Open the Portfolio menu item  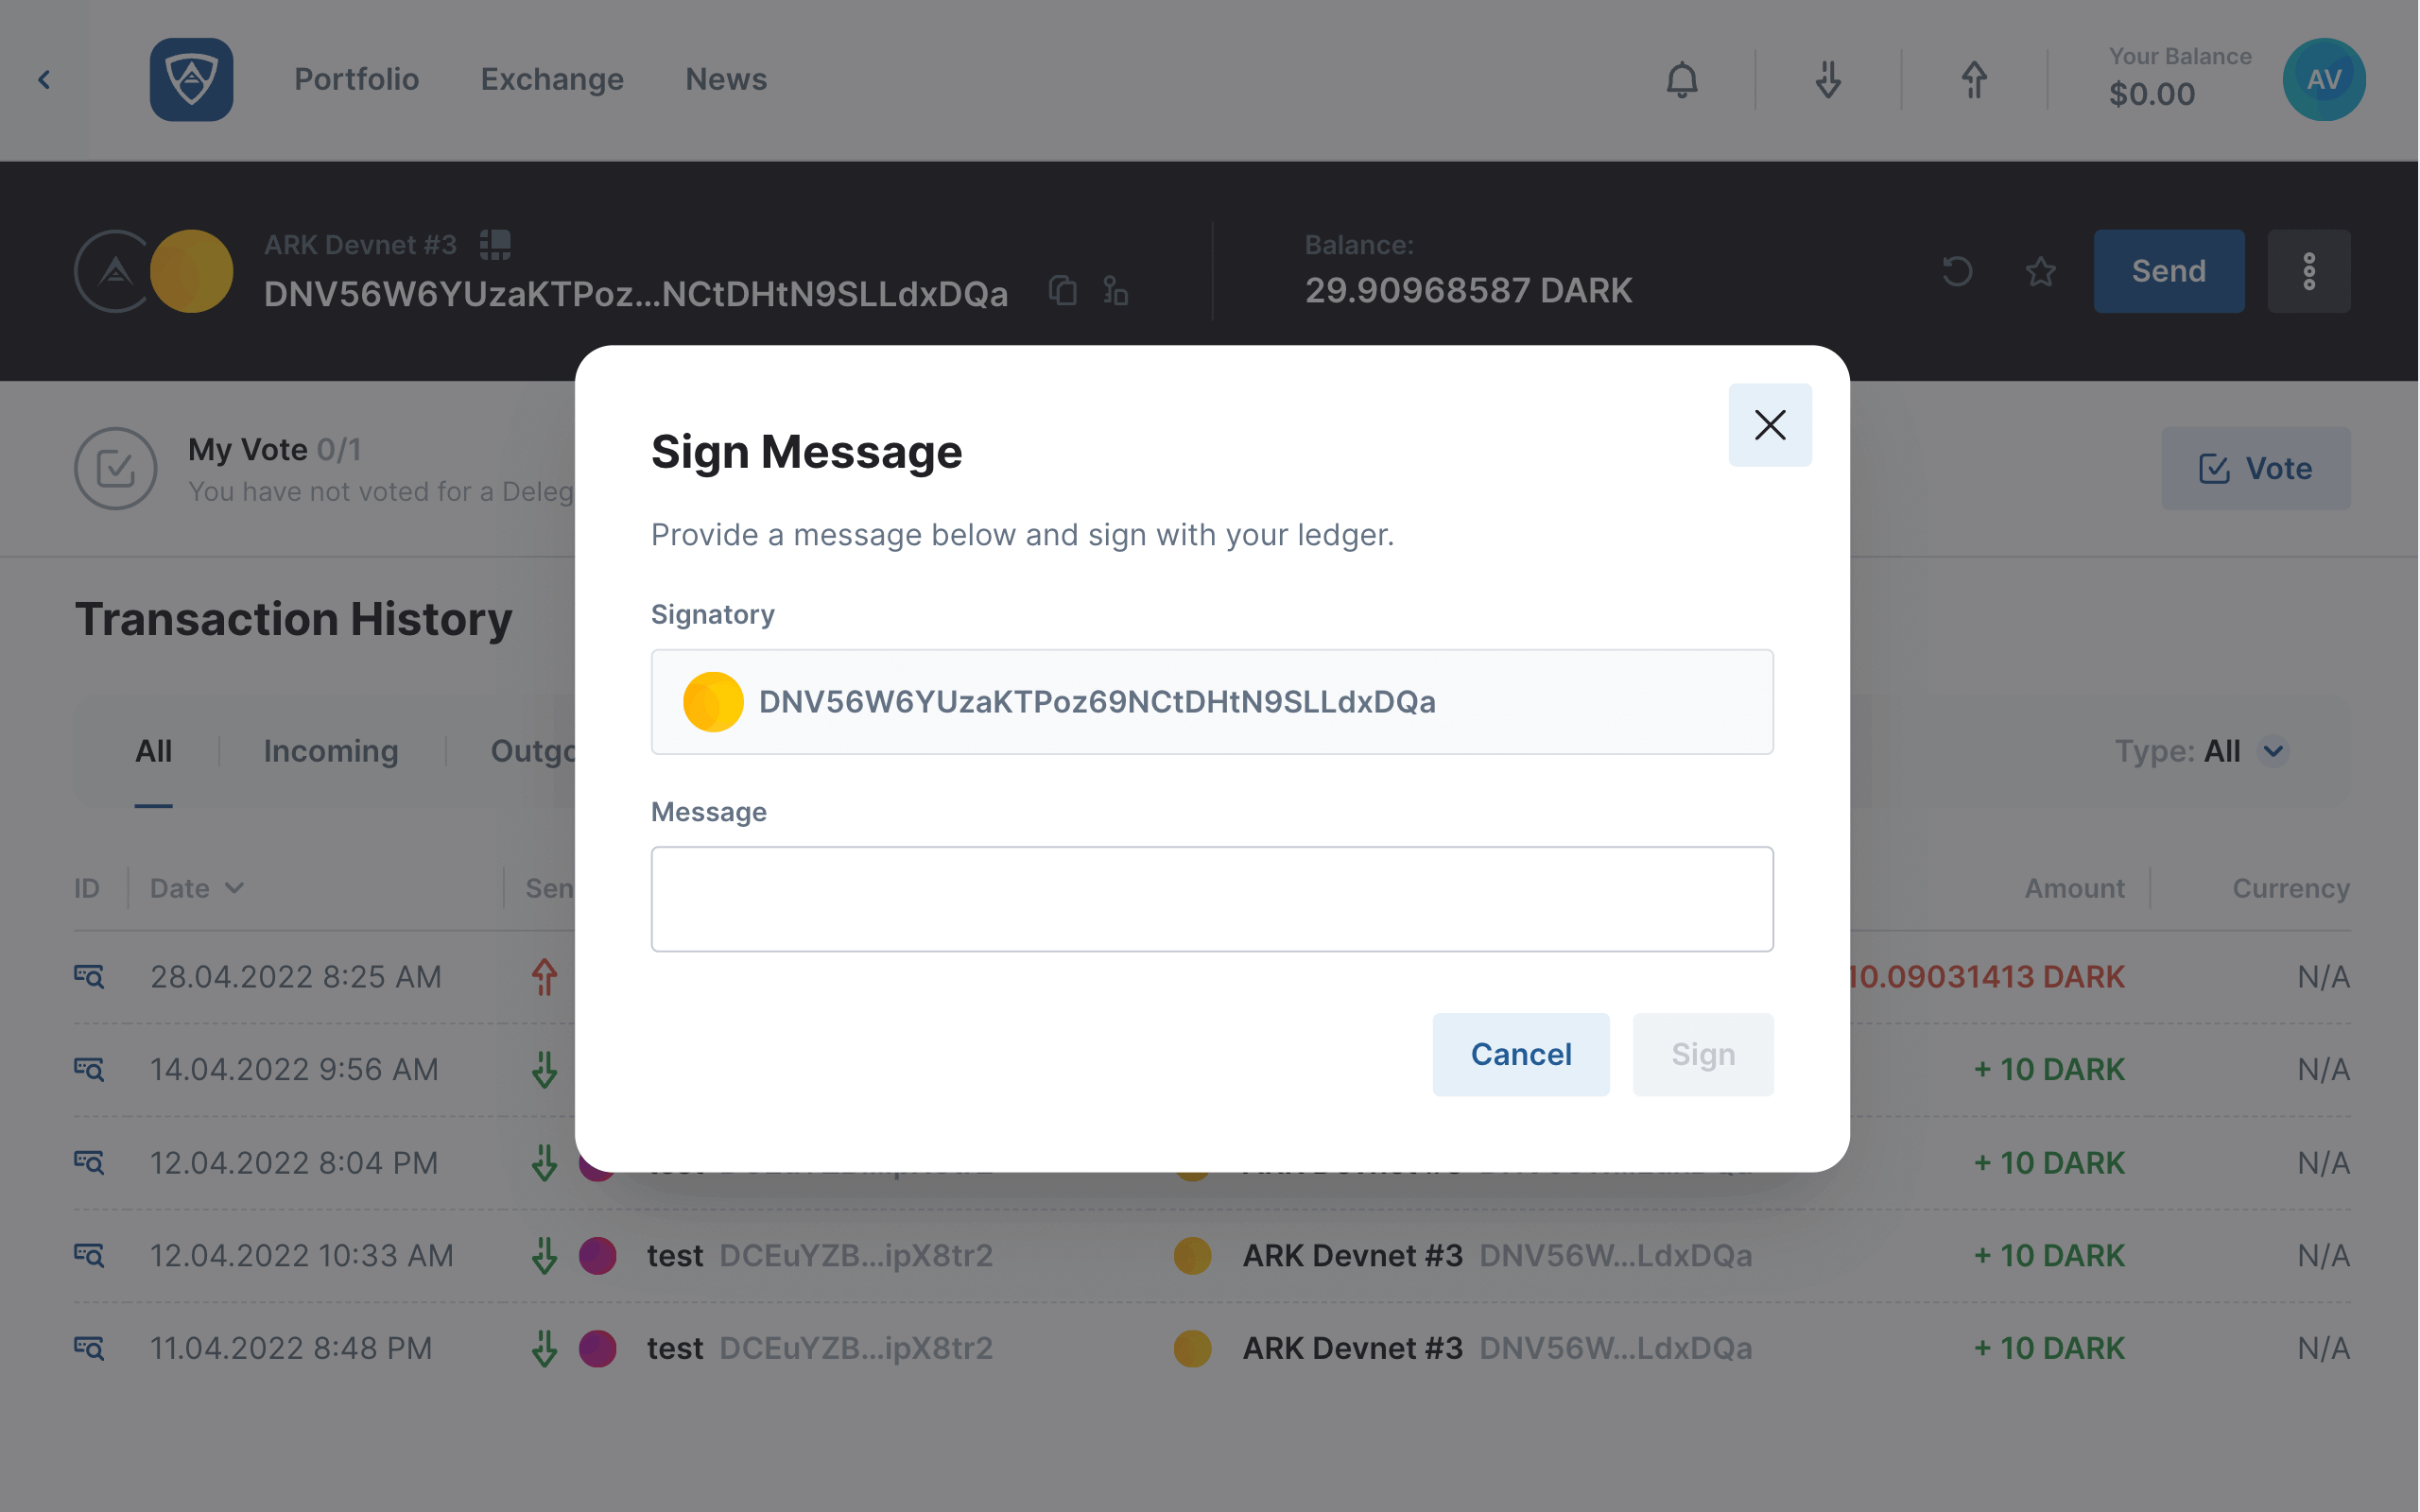(356, 79)
